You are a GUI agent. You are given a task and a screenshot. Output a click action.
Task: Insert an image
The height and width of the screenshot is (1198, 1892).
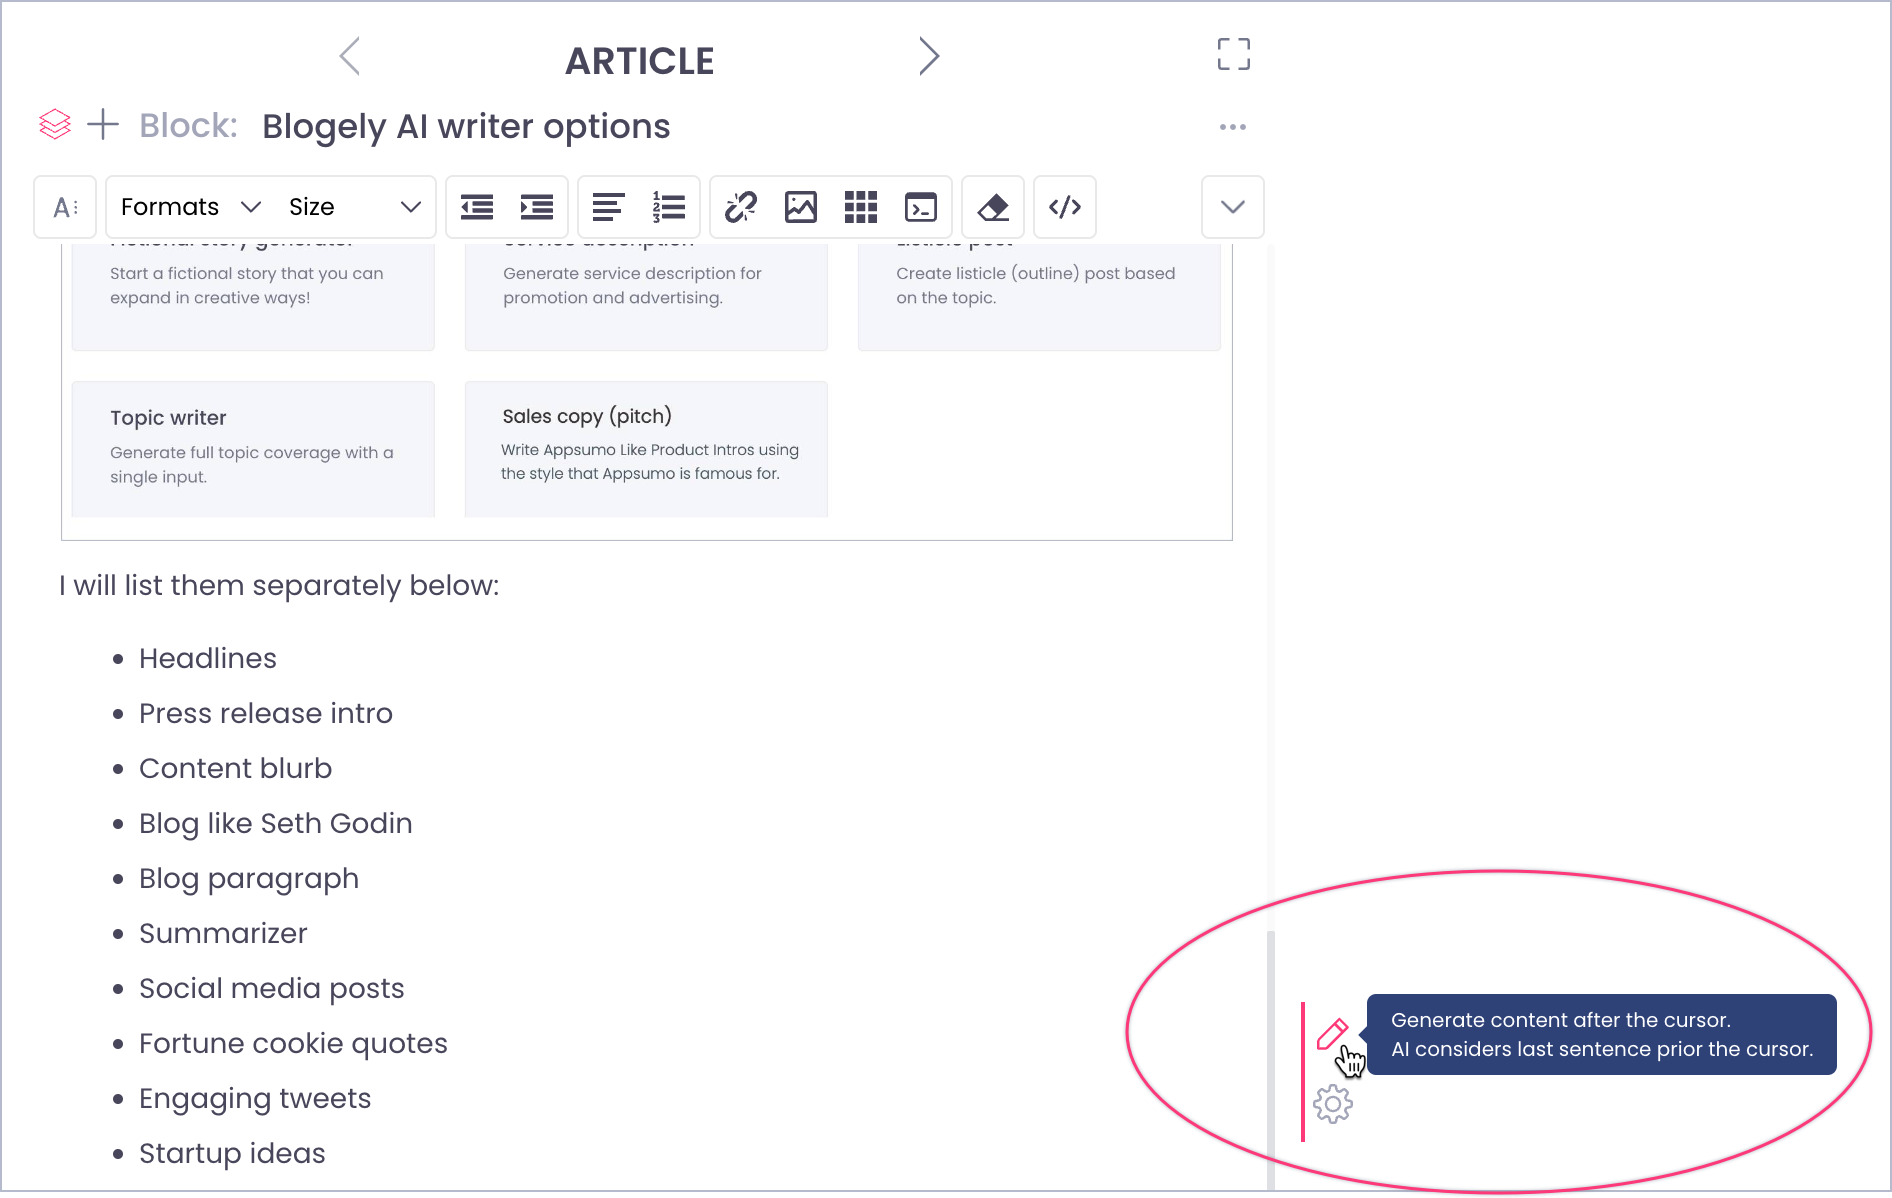coord(801,207)
